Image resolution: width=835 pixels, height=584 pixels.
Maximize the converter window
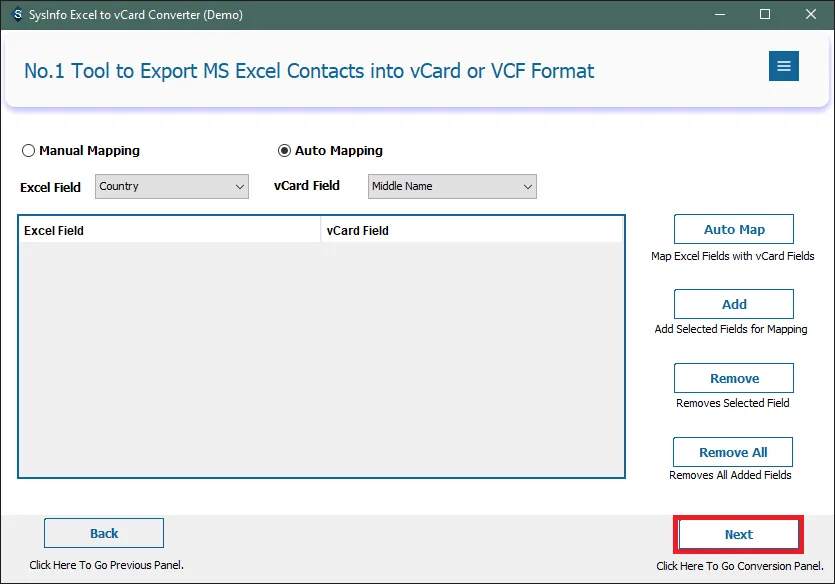(765, 14)
